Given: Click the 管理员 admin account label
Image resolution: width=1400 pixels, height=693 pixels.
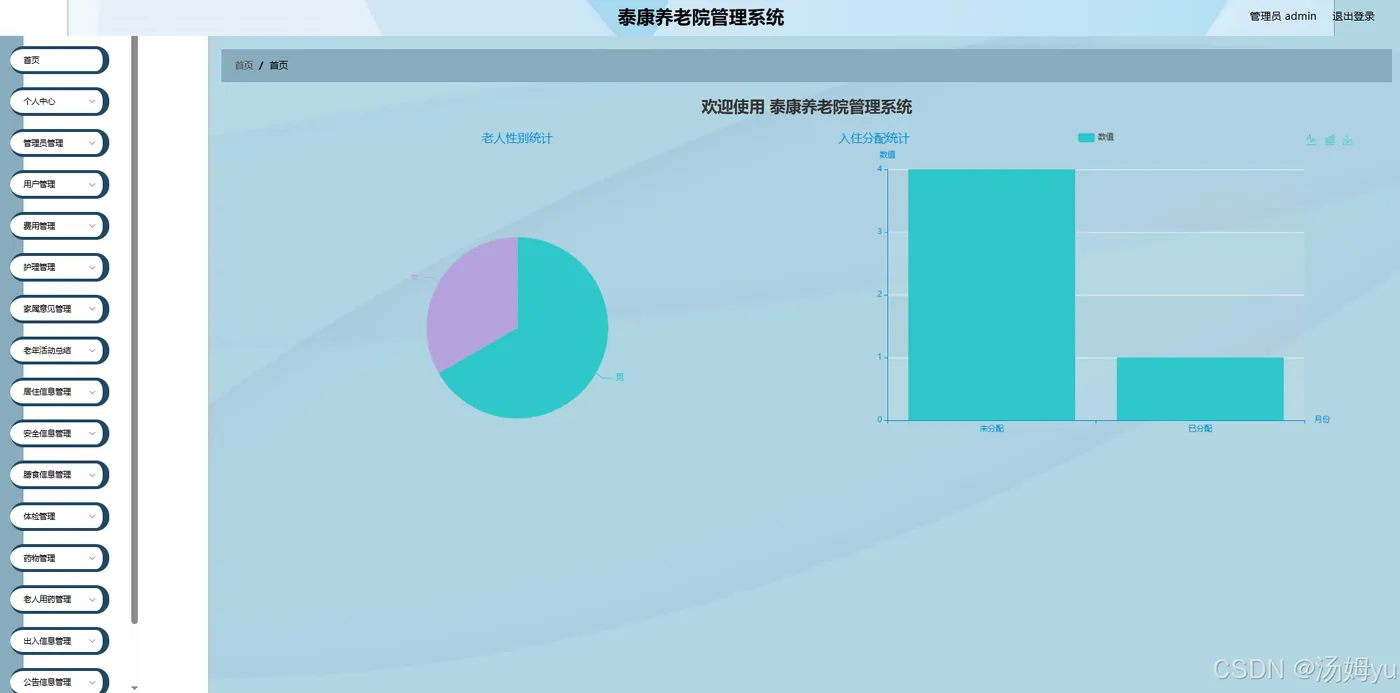Looking at the screenshot, I should (1283, 16).
